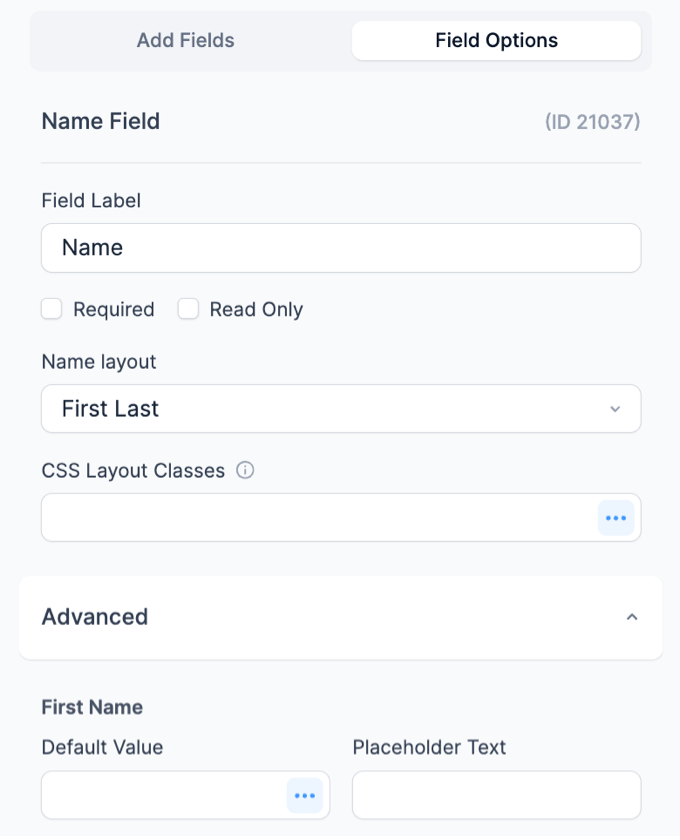This screenshot has width=680, height=840.
Task: Click the Name Field heading
Action: coord(101,121)
